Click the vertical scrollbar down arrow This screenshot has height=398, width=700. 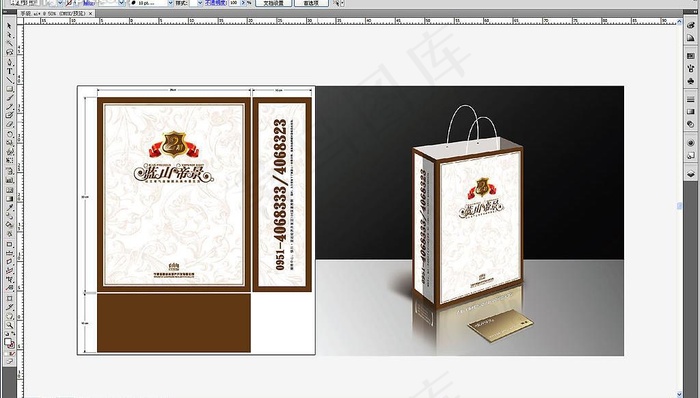(679, 394)
